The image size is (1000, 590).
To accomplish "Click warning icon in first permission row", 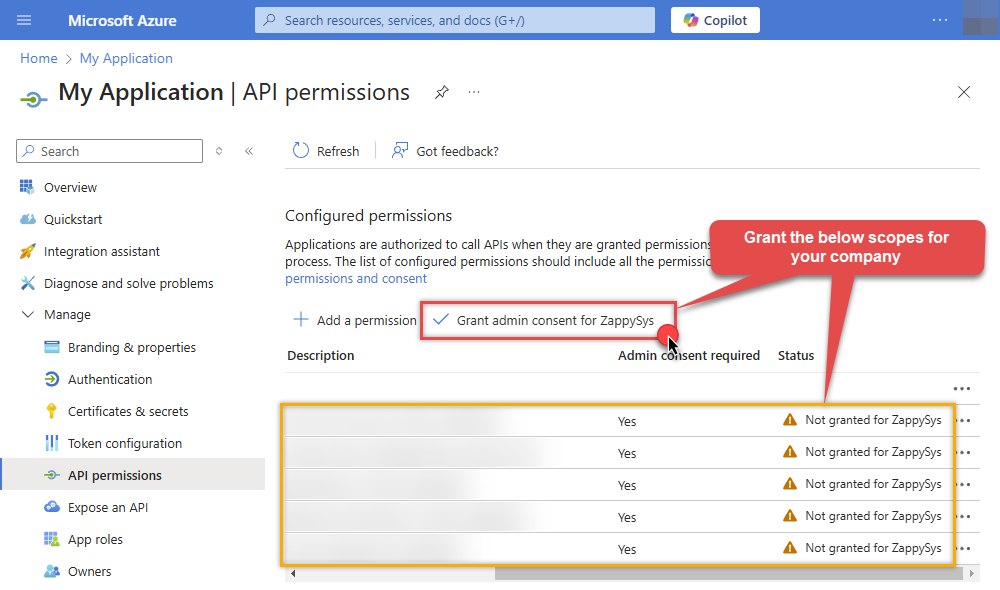I will 790,420.
